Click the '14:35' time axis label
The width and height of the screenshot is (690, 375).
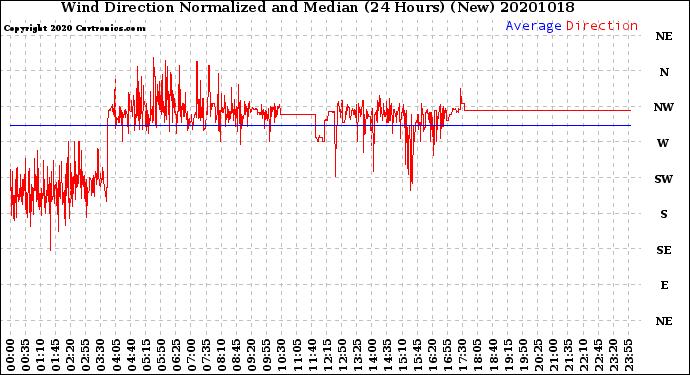388,355
